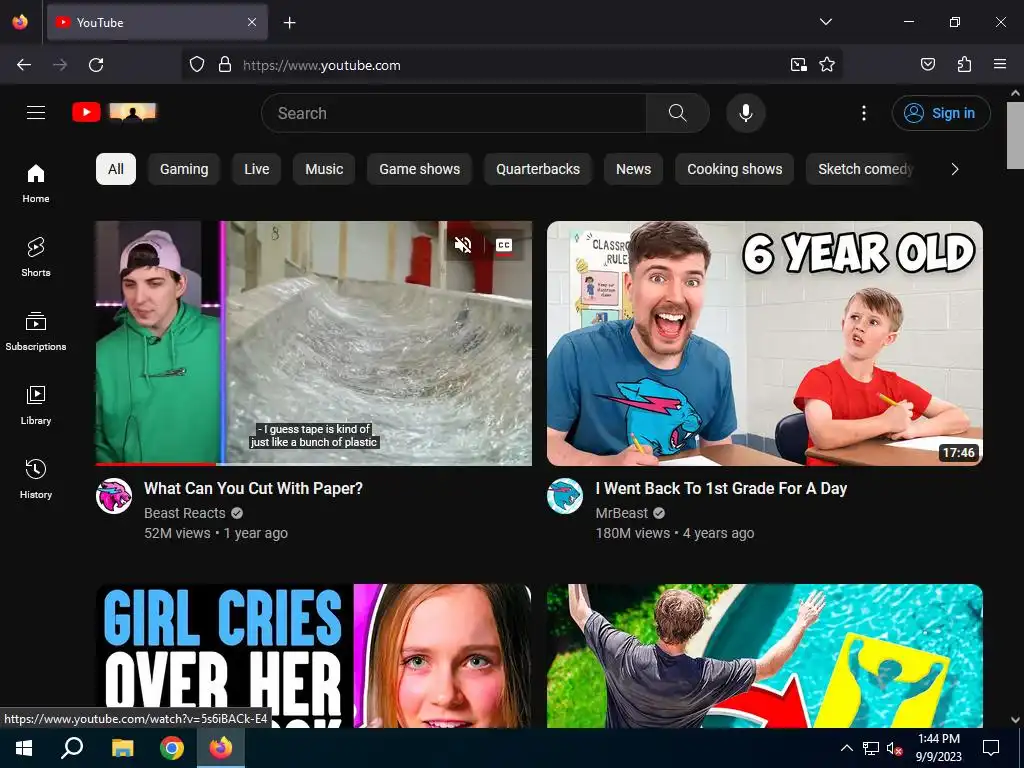Open the Beast Reacts channel name link
Viewport: 1024px width, 768px height.
[185, 513]
